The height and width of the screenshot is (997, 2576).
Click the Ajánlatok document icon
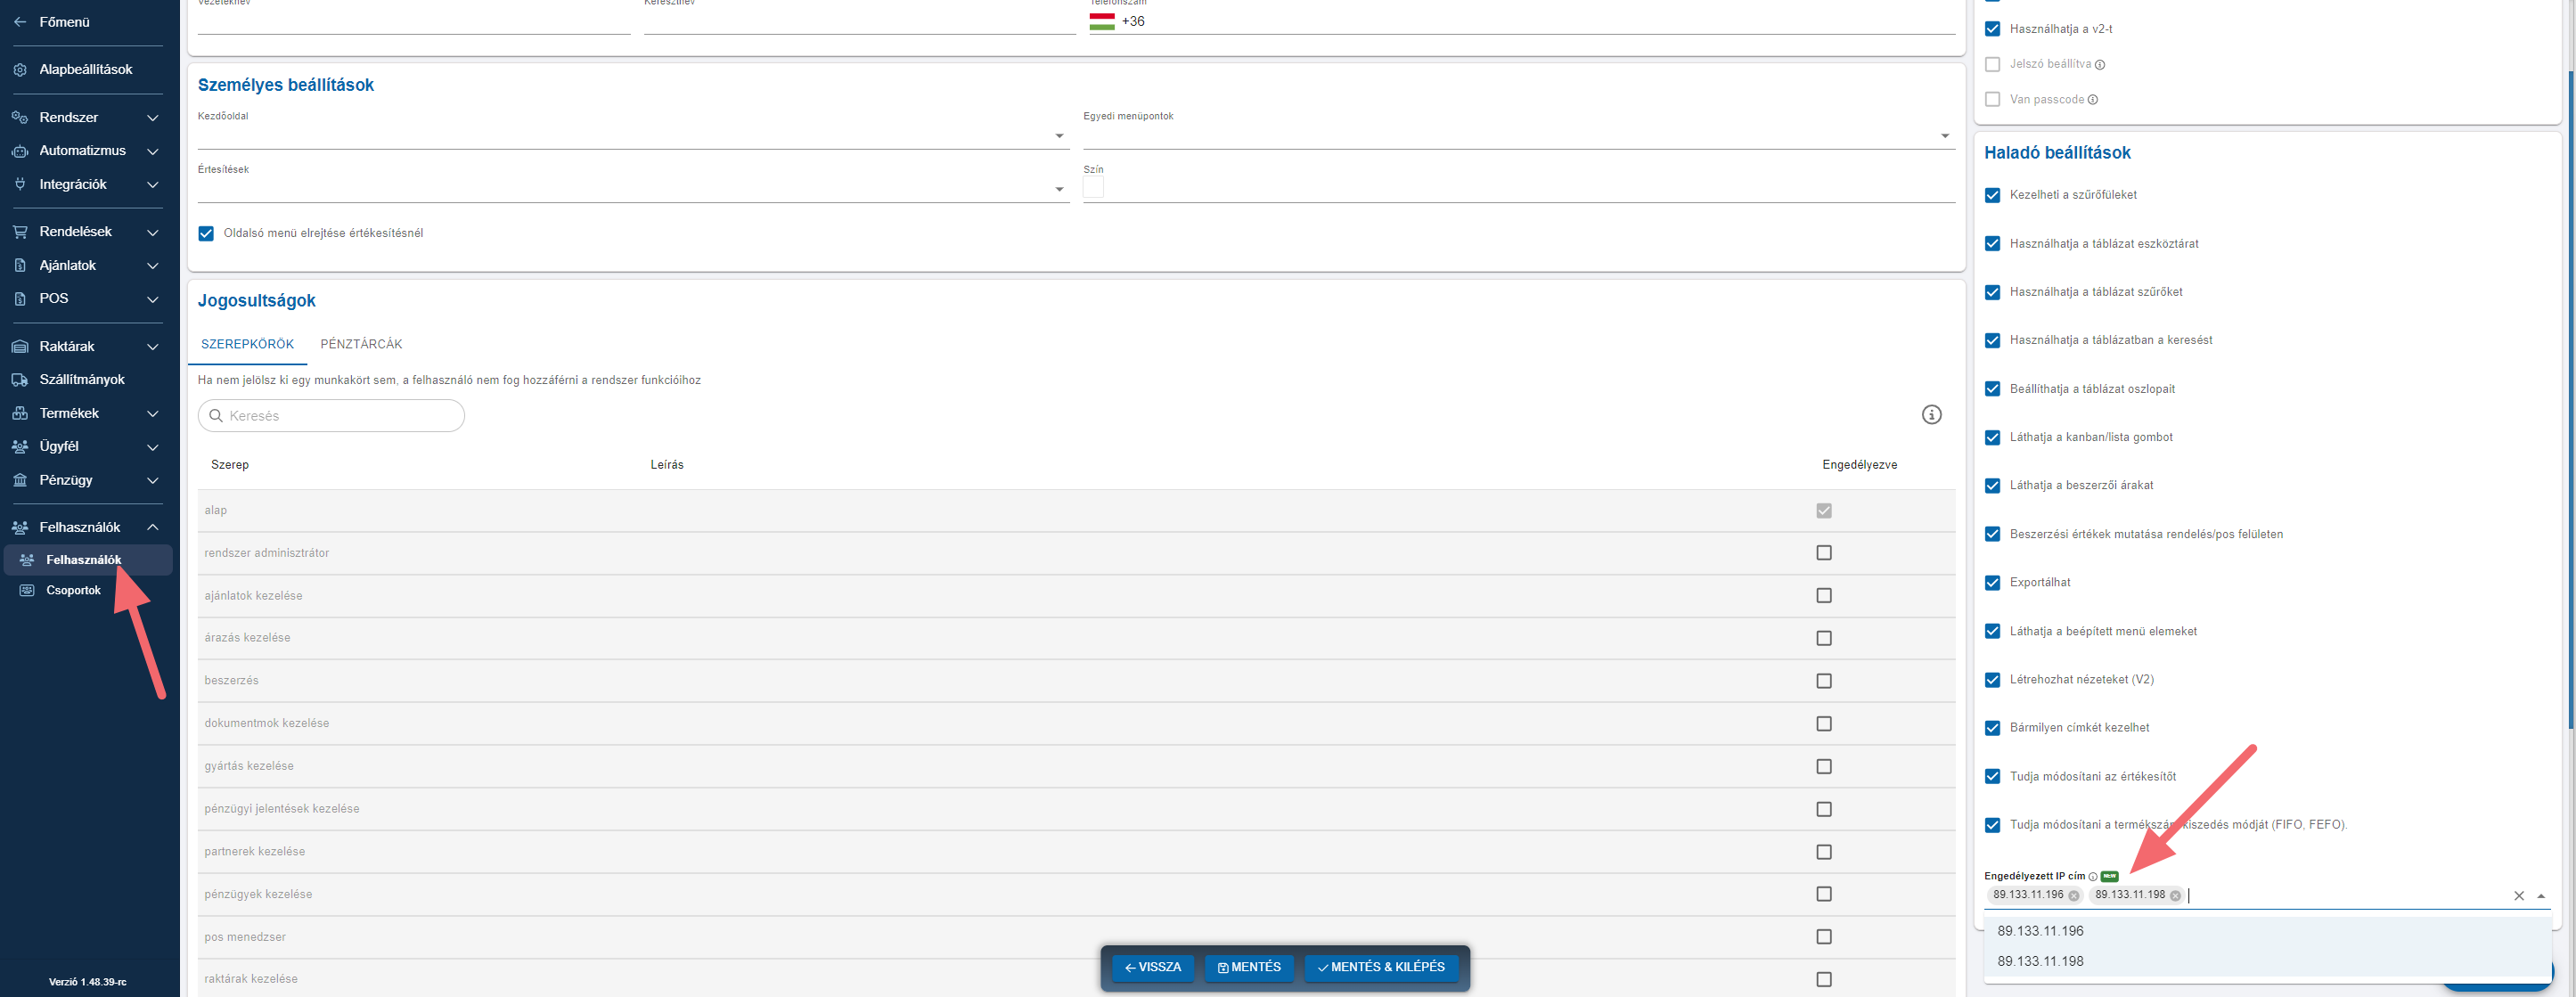[x=20, y=266]
